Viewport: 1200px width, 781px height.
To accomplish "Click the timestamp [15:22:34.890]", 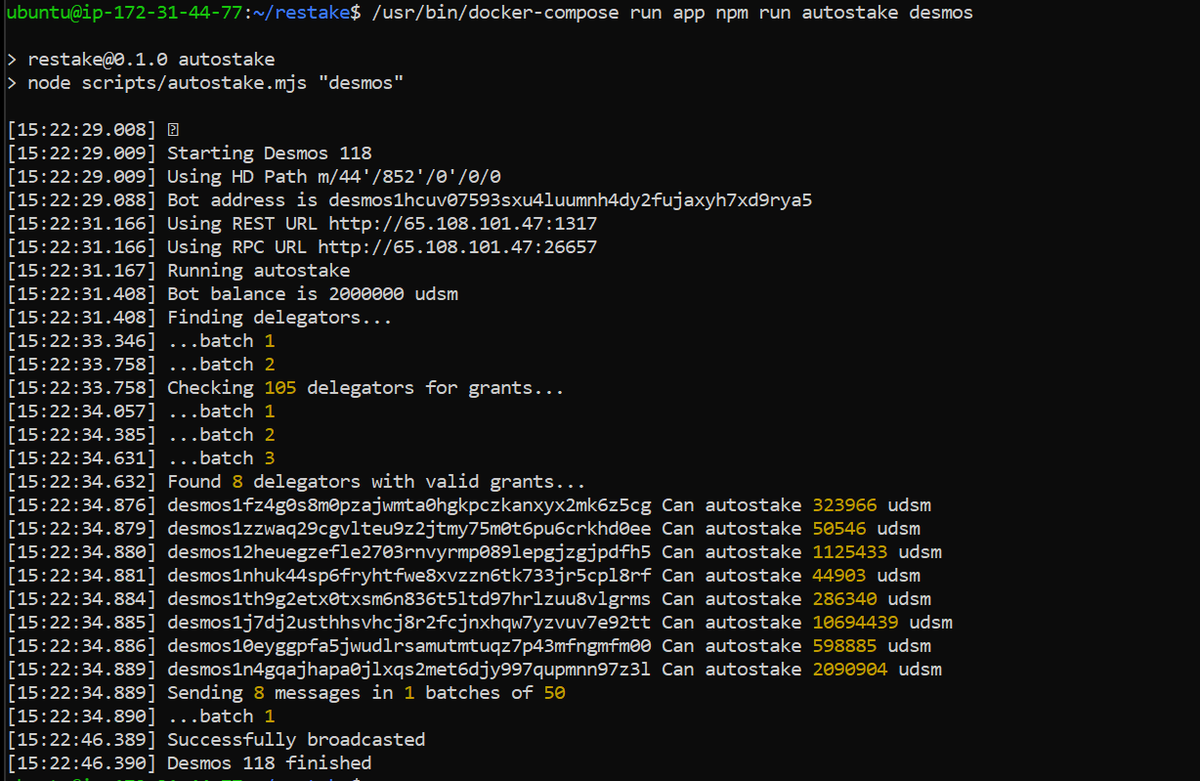I will point(81,717).
